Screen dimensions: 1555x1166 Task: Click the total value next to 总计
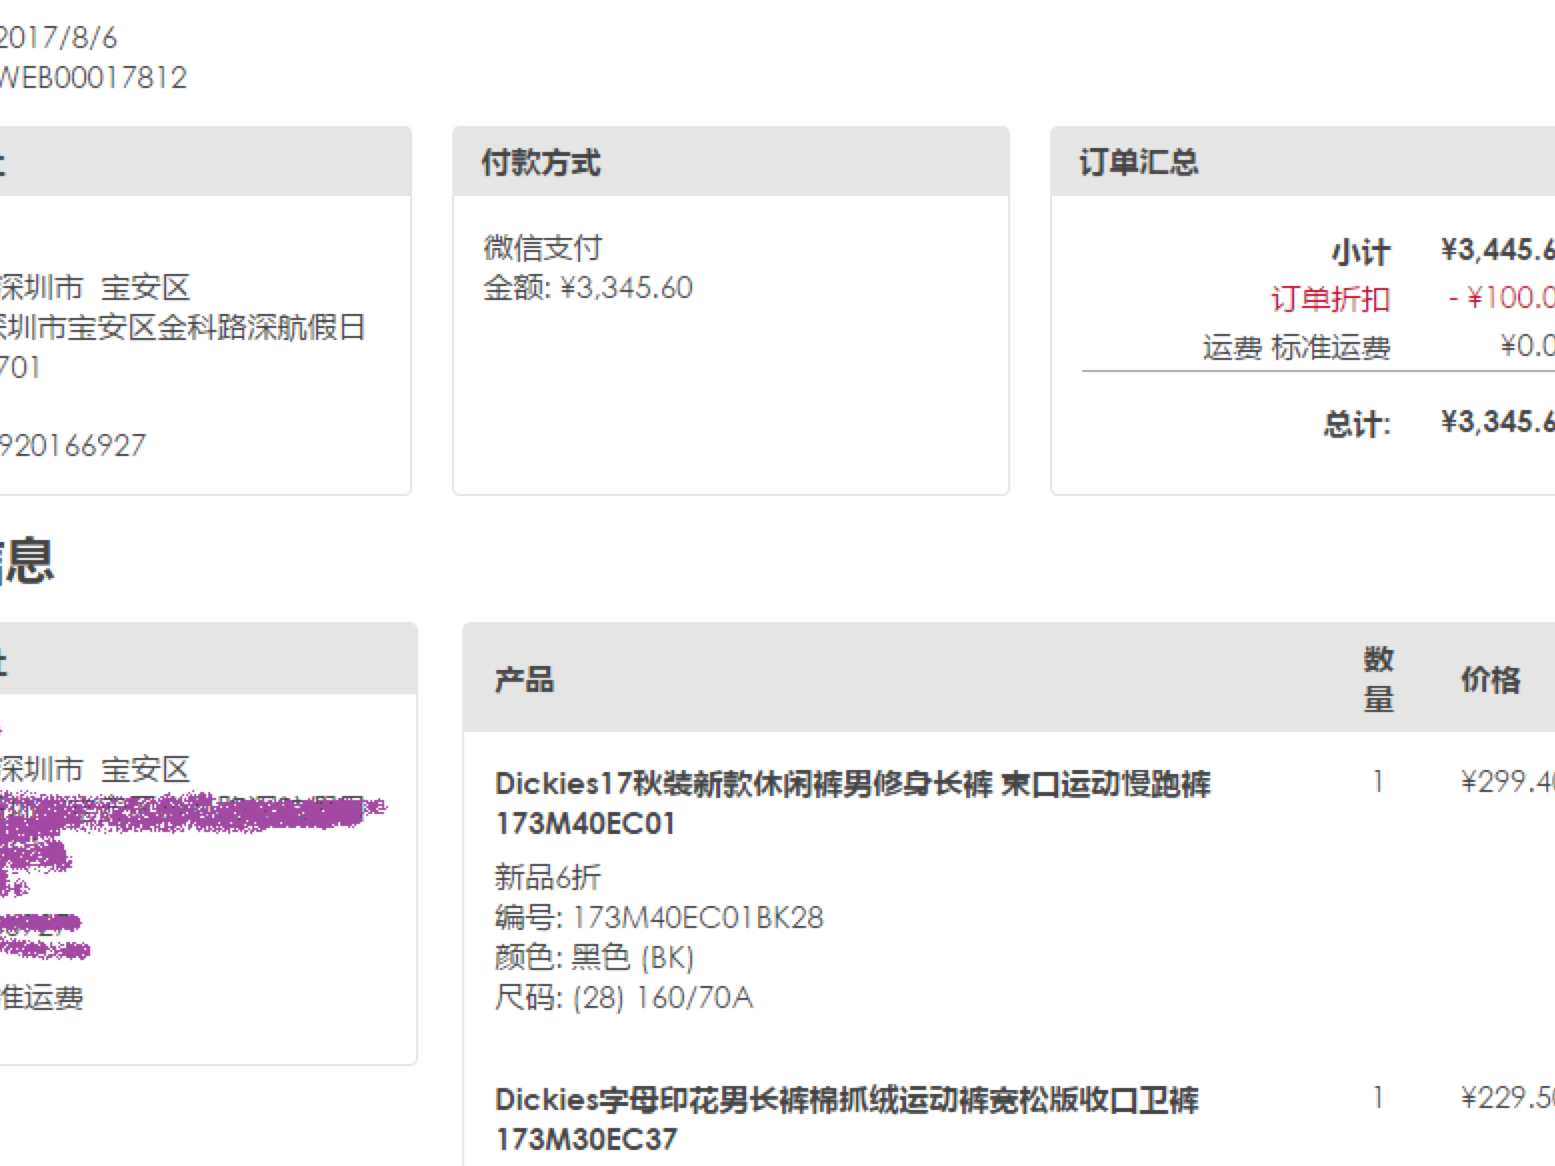point(1497,421)
